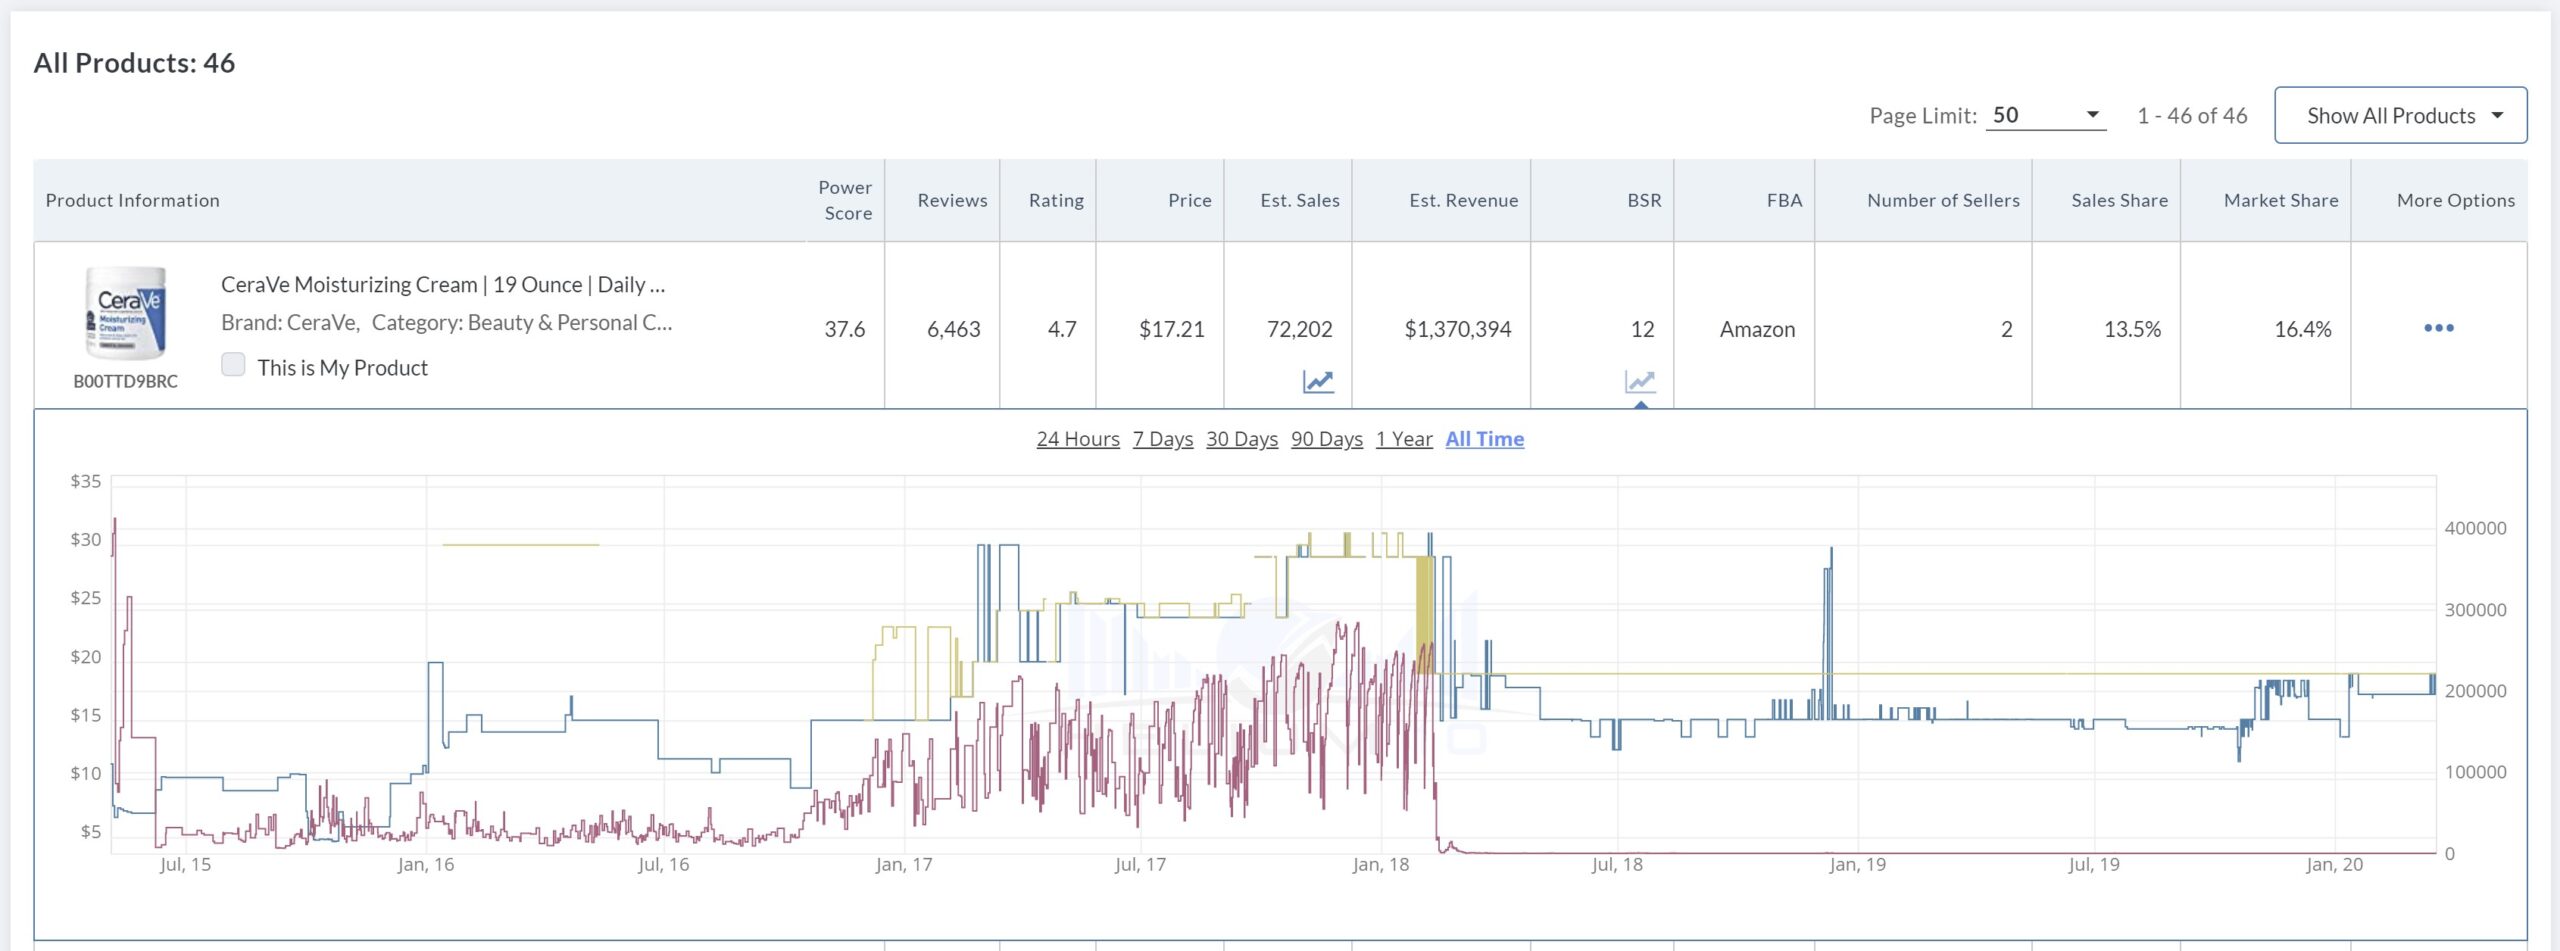
Task: Open the three-dot More Options menu
Action: click(x=2438, y=328)
